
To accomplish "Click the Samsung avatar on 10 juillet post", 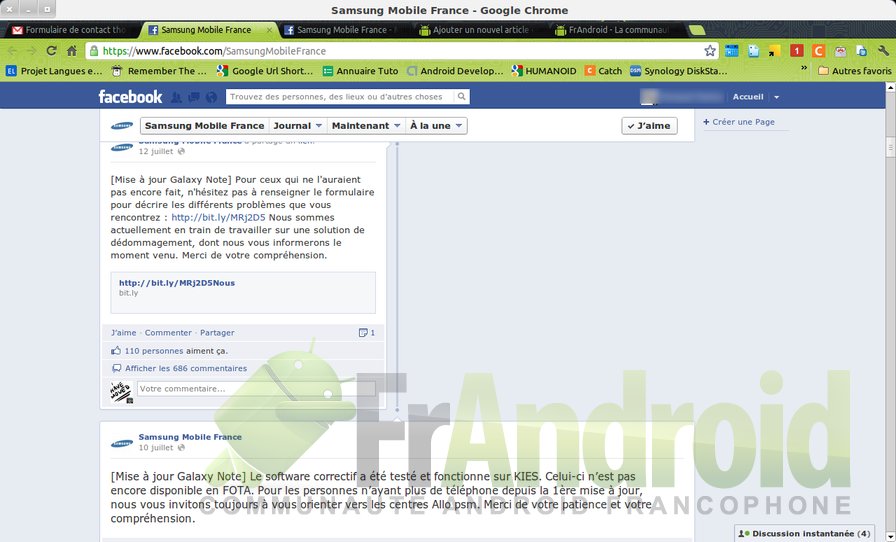I will [122, 443].
